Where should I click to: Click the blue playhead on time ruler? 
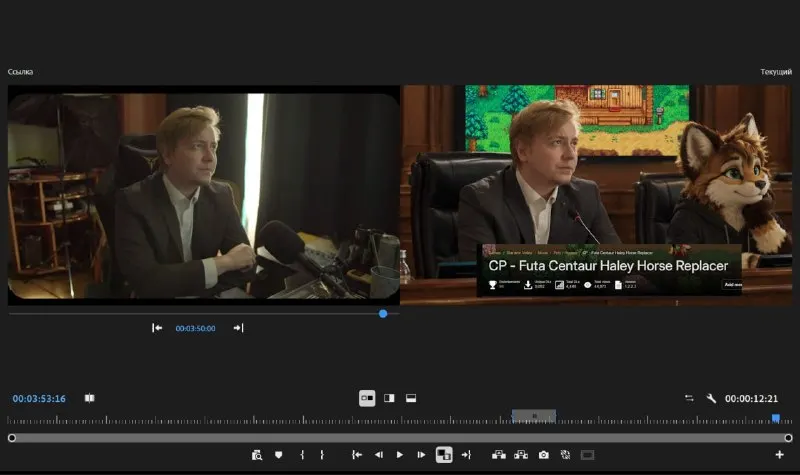click(x=776, y=418)
